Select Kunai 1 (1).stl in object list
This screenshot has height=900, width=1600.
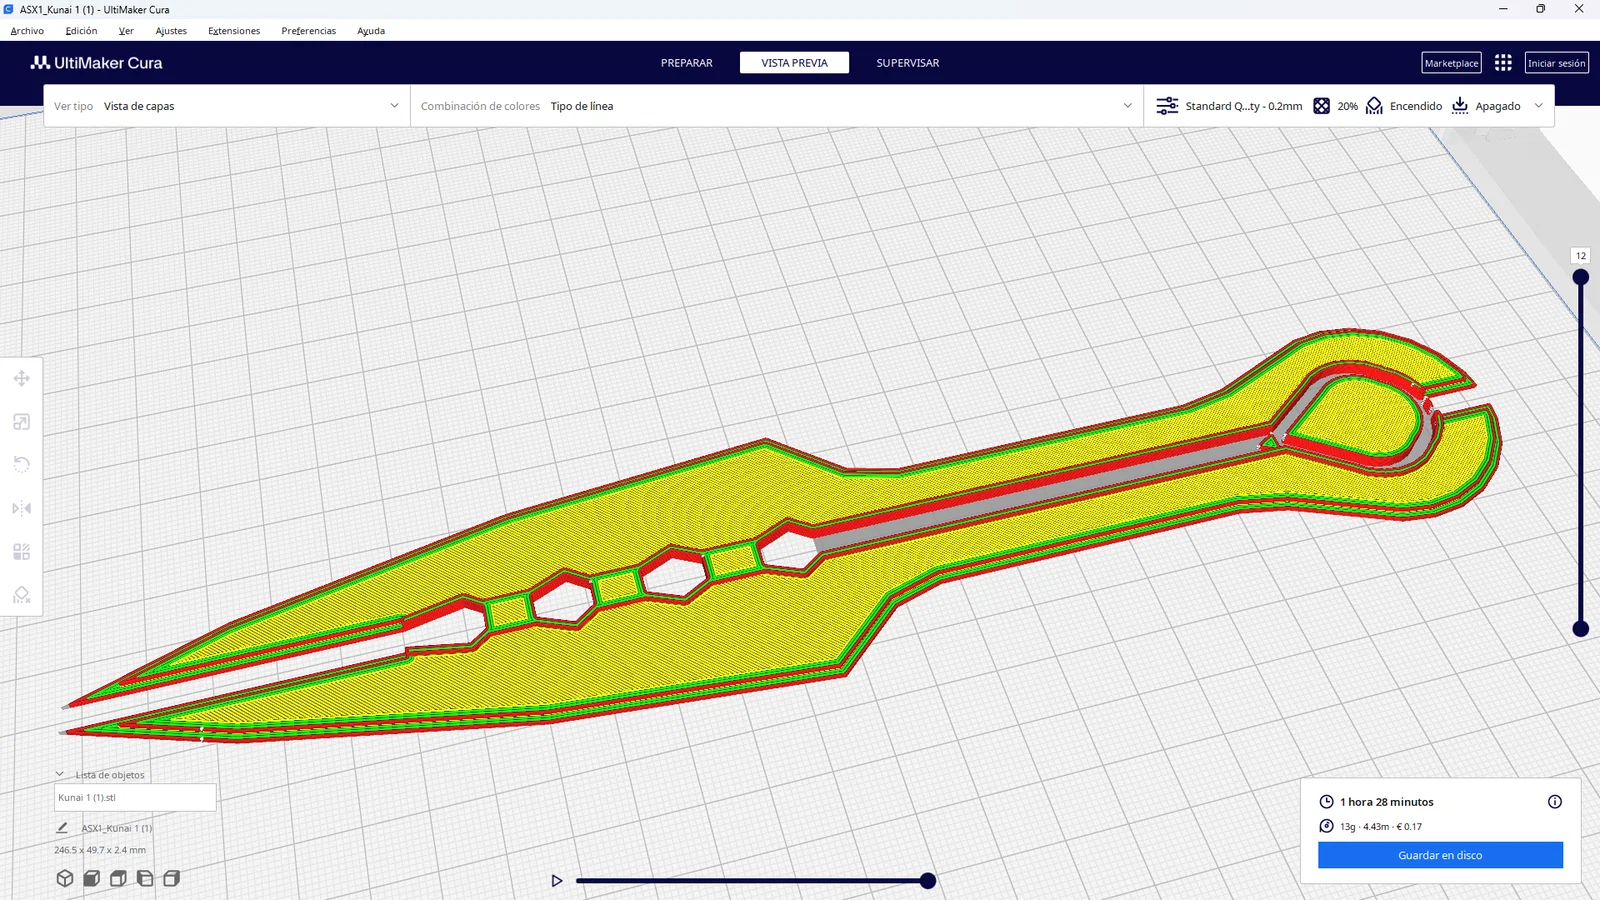click(135, 797)
